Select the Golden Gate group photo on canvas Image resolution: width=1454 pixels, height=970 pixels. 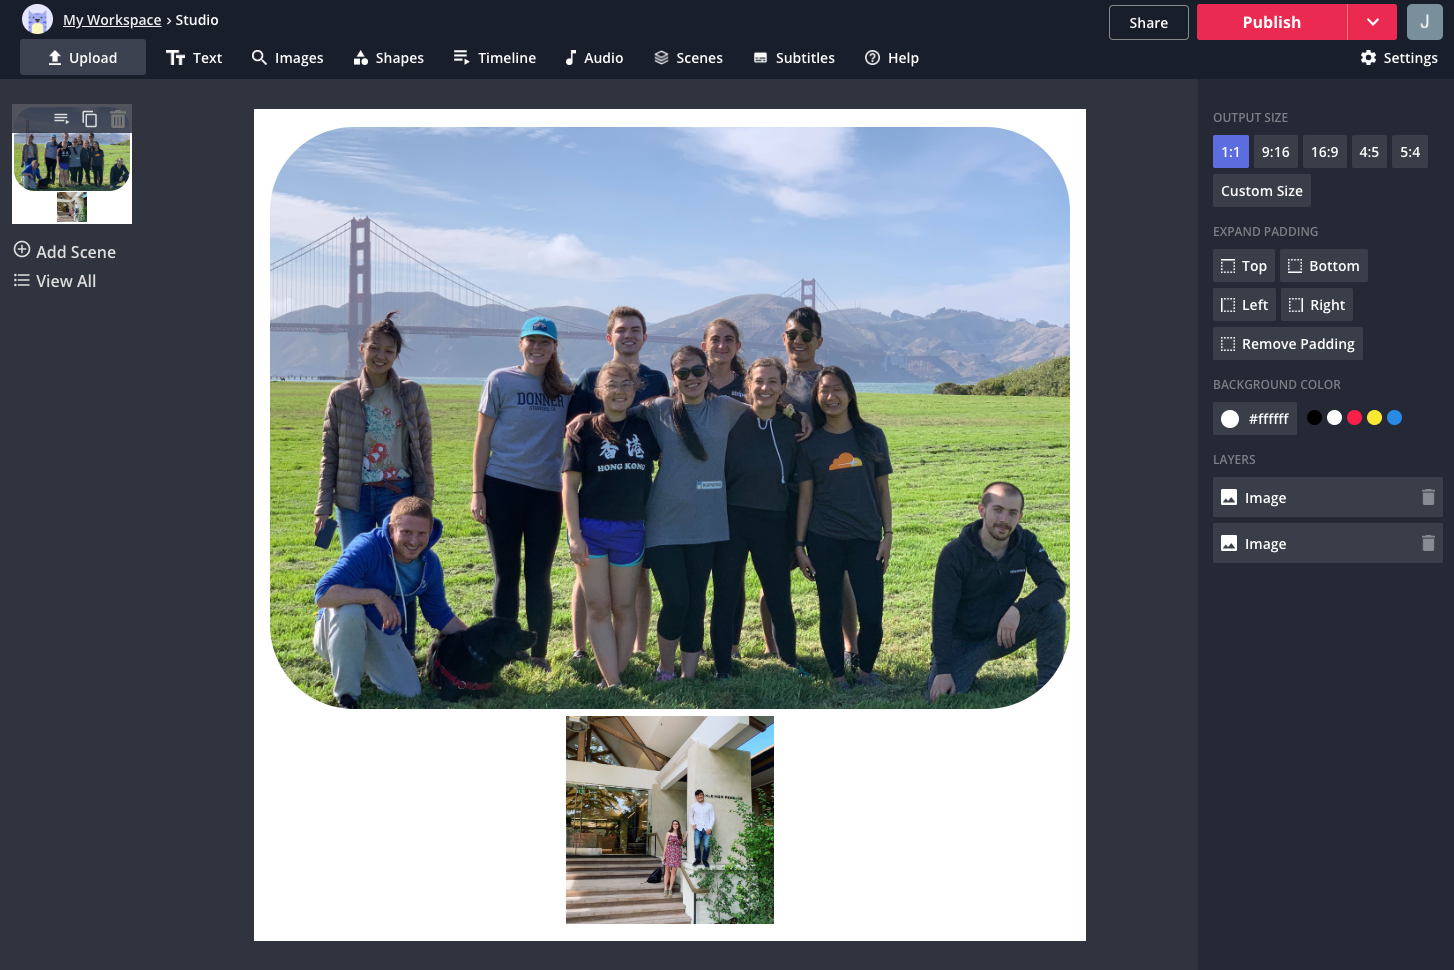[x=670, y=418]
